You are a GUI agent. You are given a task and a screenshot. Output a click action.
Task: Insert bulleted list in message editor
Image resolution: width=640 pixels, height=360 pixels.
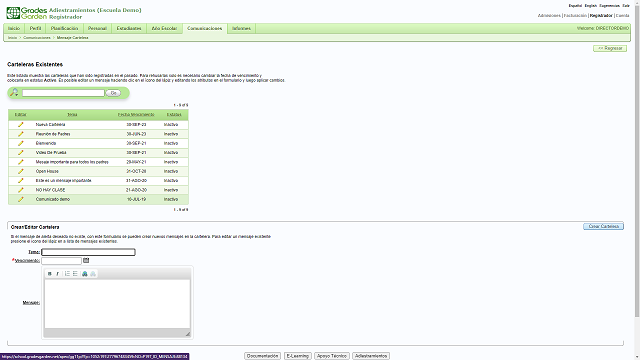tap(75, 274)
